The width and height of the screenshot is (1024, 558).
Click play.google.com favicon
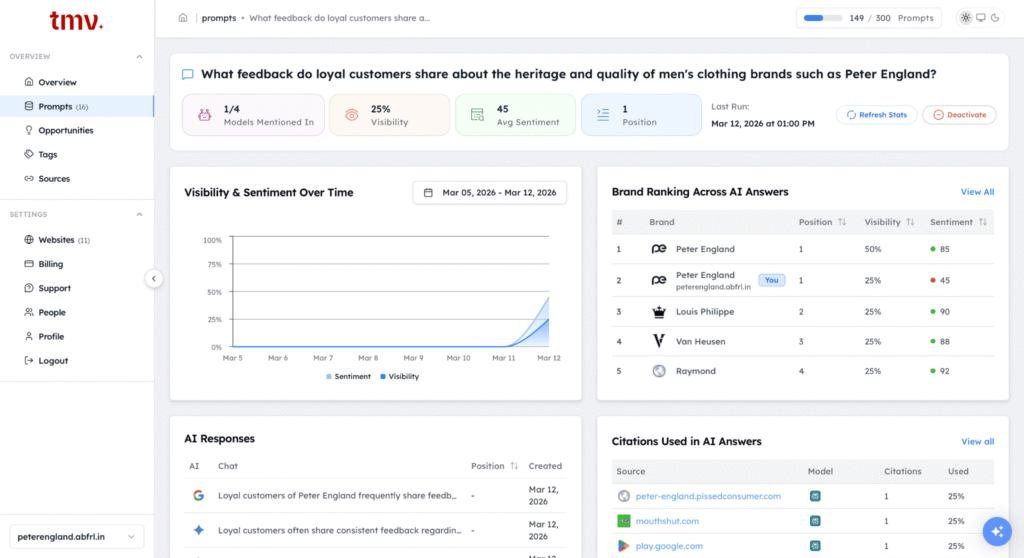coord(624,546)
